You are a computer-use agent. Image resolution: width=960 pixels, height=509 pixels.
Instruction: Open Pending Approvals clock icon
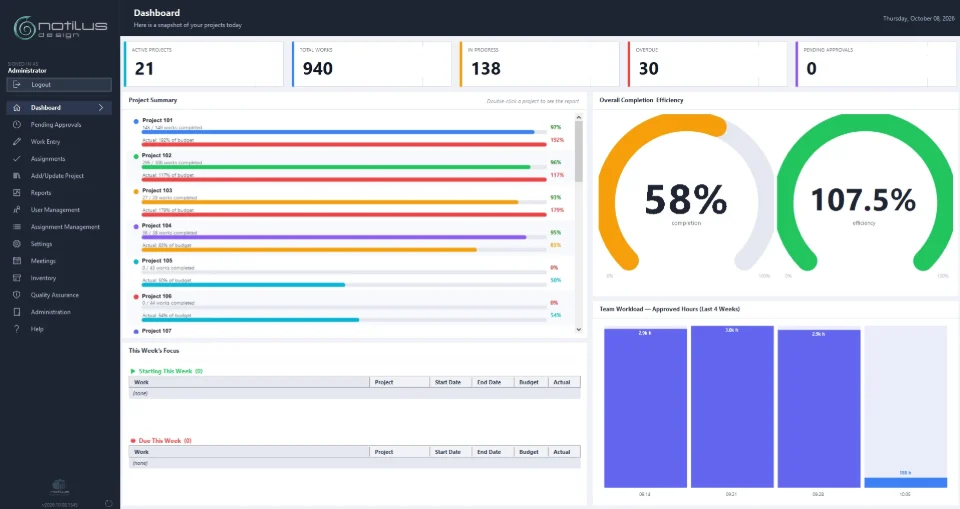point(17,124)
